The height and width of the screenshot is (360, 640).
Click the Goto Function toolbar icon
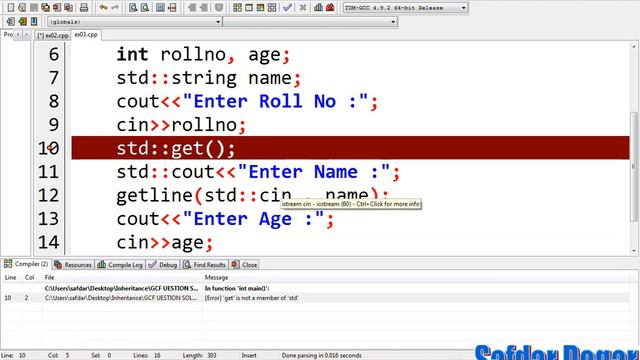pyautogui.click(x=160, y=7)
